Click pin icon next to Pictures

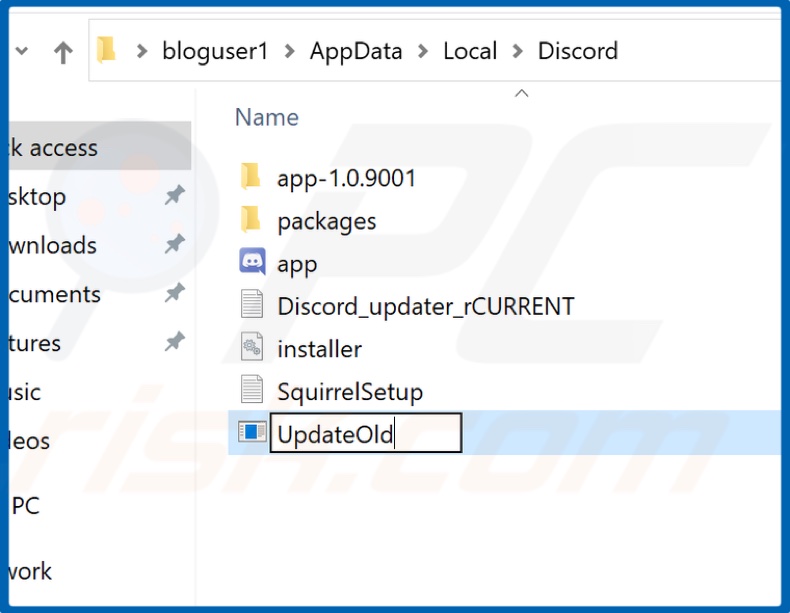(175, 342)
